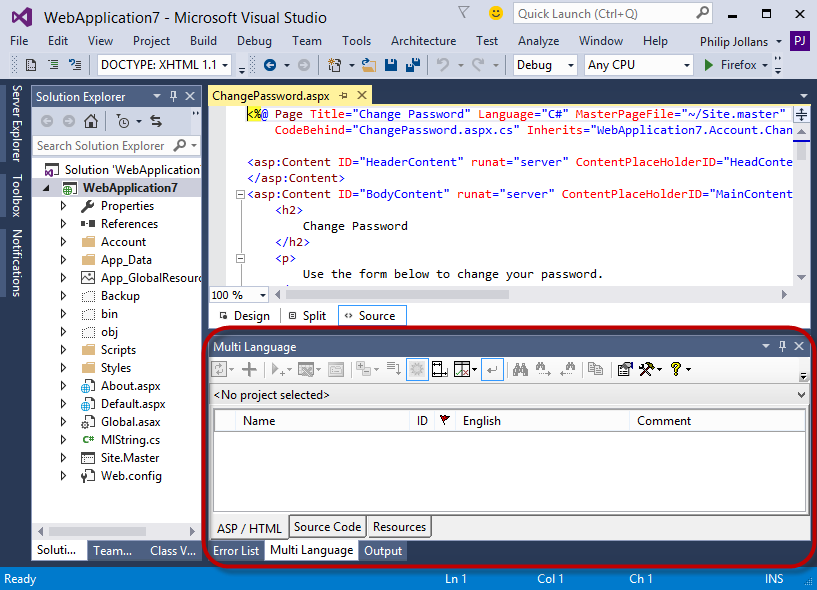817x590 pixels.
Task: Click the feedback smiley face icon
Action: click(496, 13)
